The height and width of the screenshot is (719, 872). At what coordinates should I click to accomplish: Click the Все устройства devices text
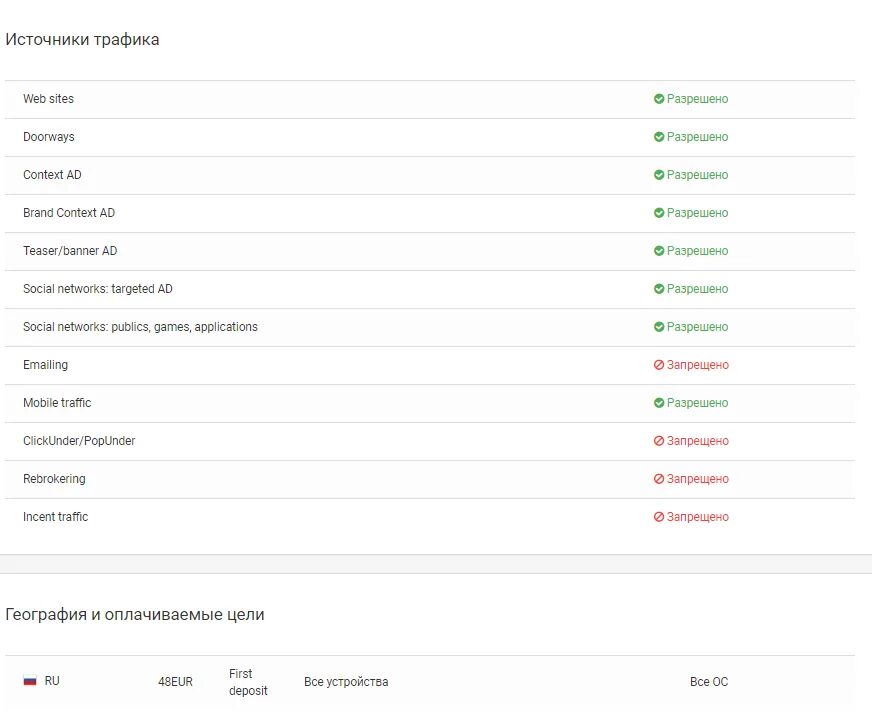point(346,682)
